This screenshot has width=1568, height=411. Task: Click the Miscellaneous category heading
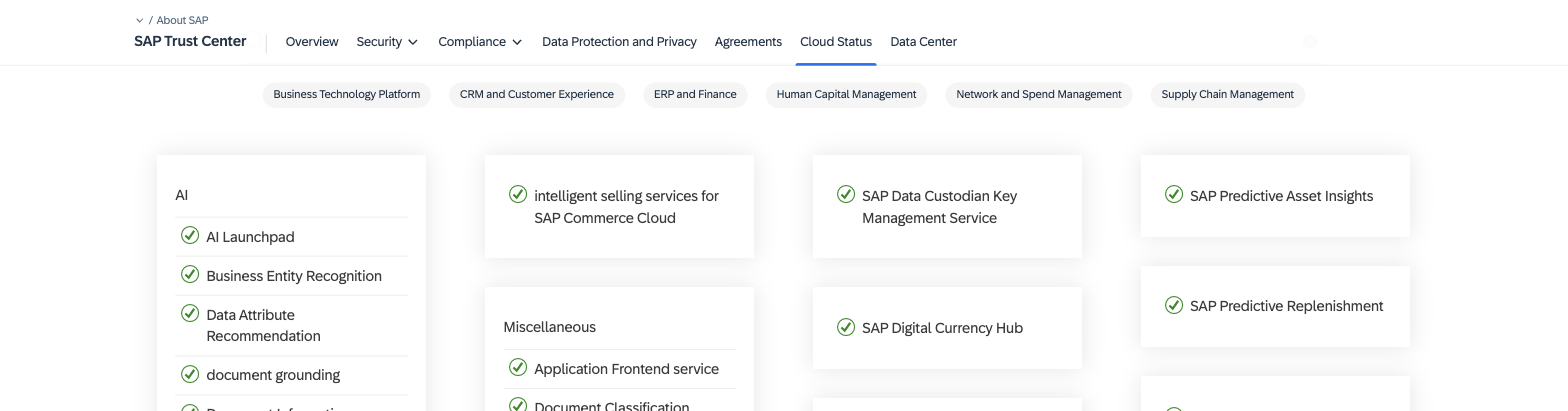[549, 327]
